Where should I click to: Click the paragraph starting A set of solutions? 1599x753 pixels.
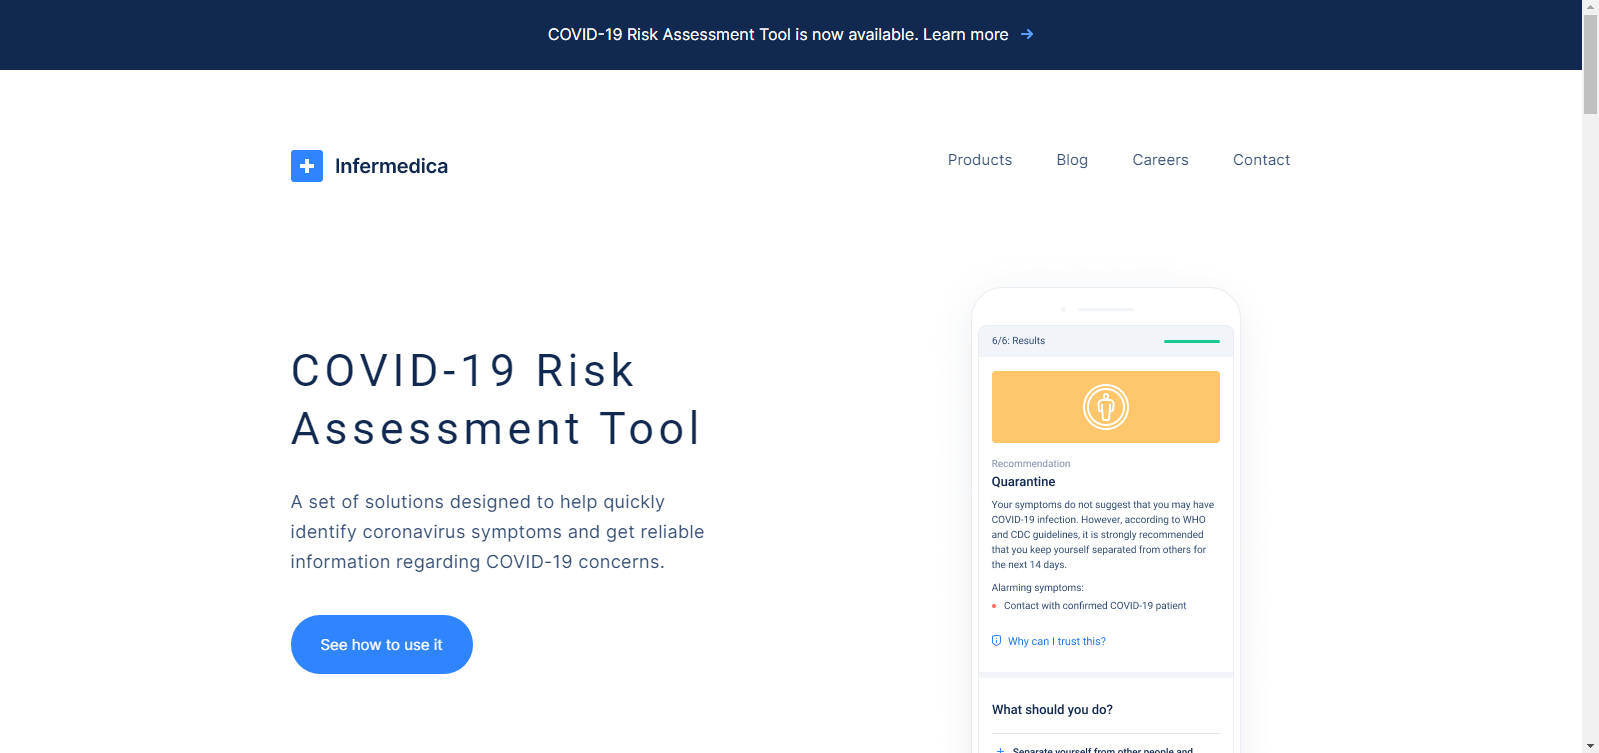click(x=497, y=532)
